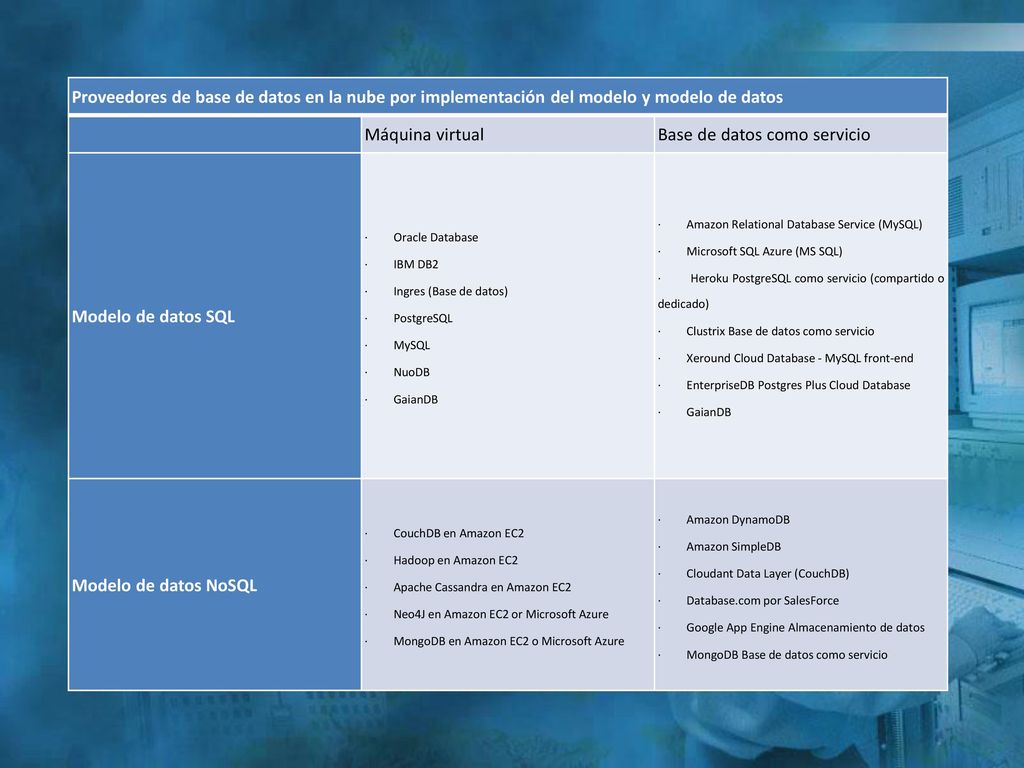Screen dimensions: 1024x768
Task: Select the standalone "MySQL" entry under Máquina virtual
Action: [x=411, y=345]
